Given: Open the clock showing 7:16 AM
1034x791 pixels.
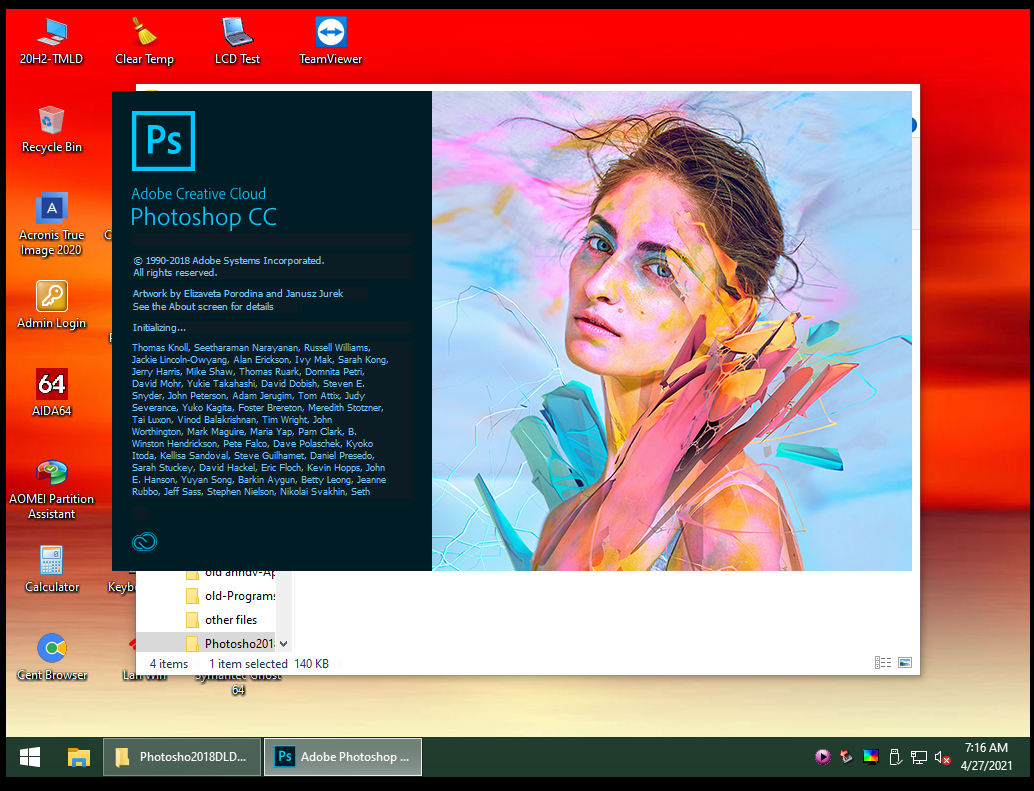Looking at the screenshot, I should point(987,757).
